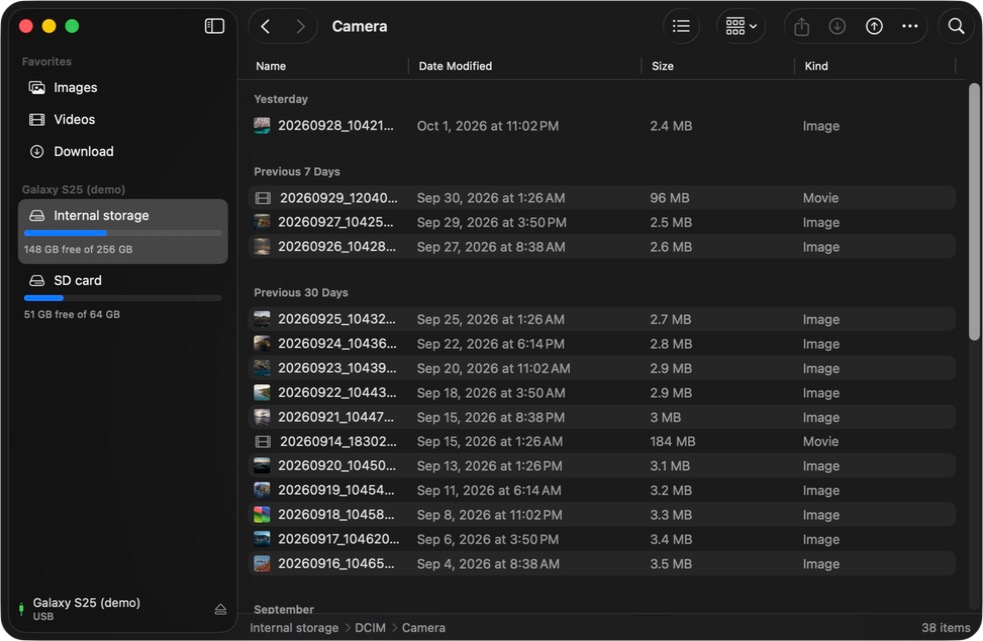Click the upload arrow toolbar icon
Viewport: 983px width, 641px height.
click(874, 26)
